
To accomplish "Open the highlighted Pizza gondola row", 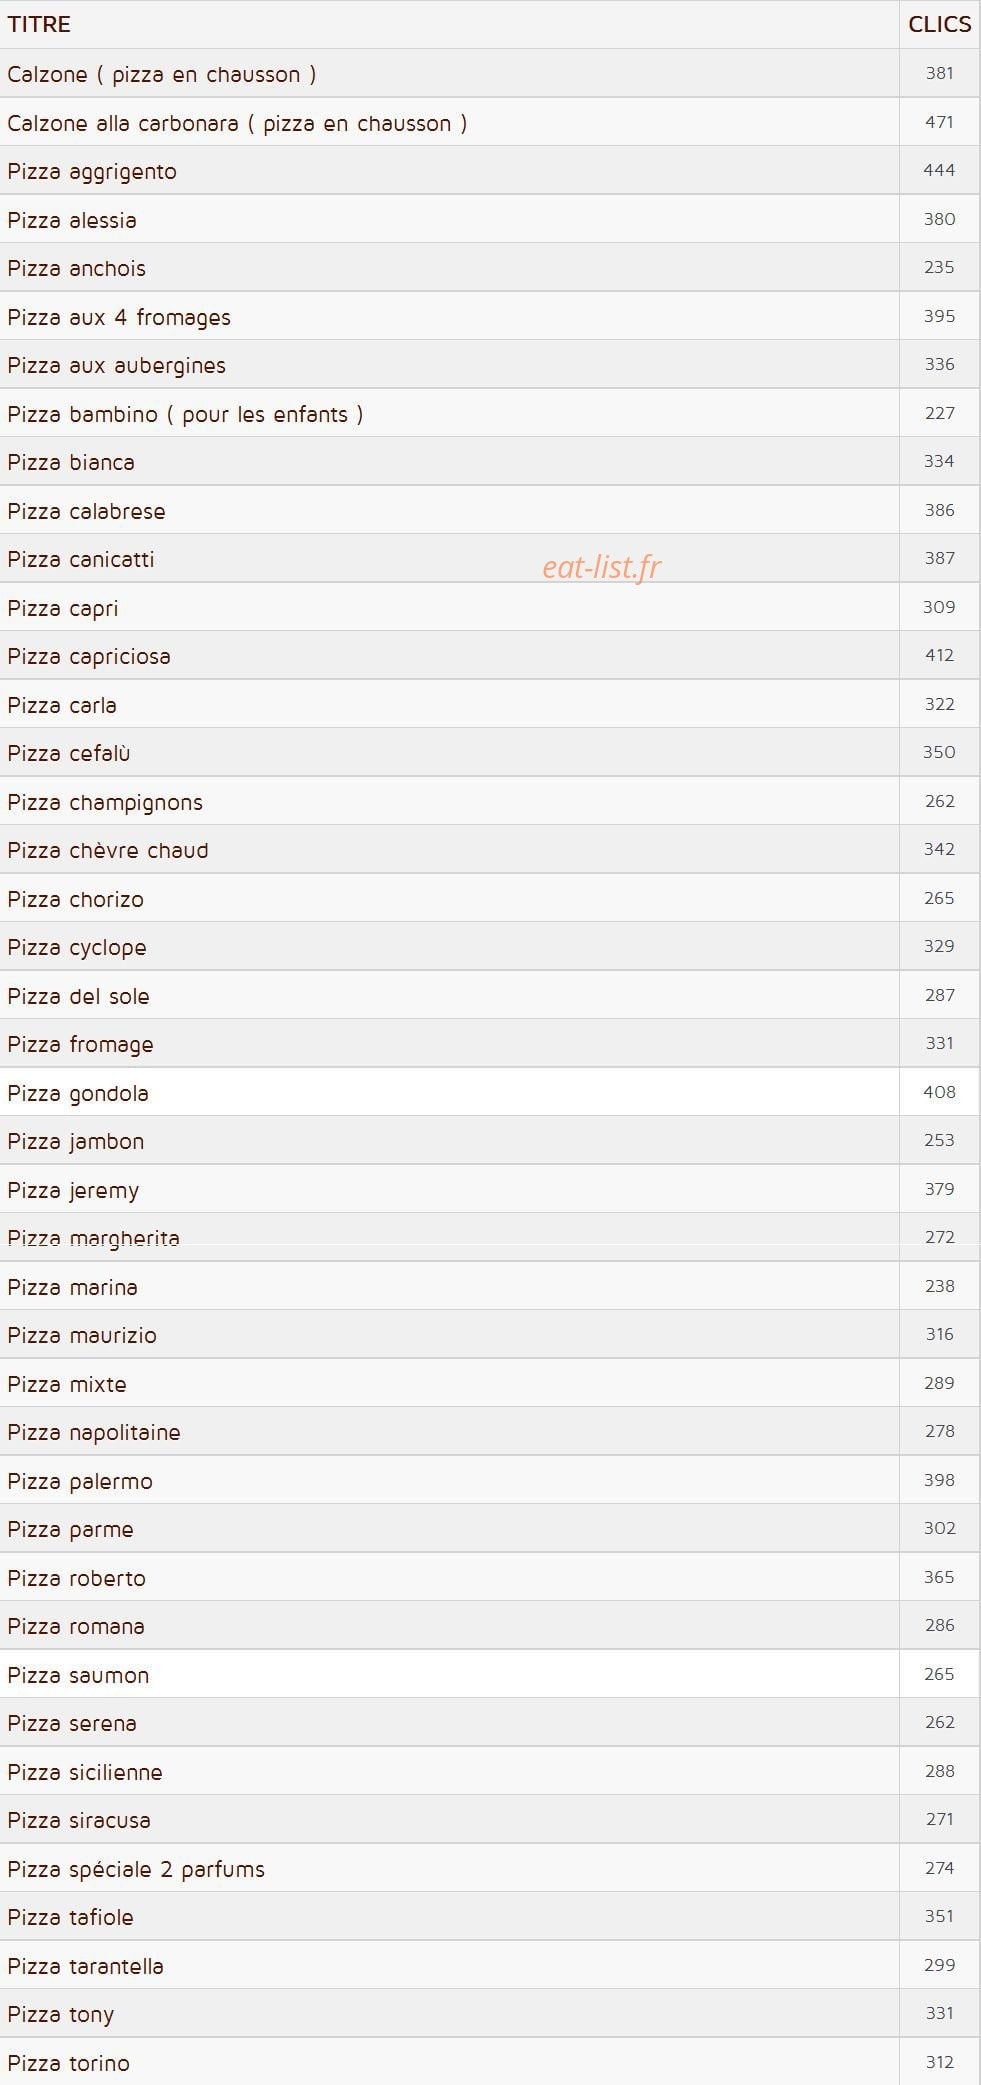I will [x=490, y=1092].
